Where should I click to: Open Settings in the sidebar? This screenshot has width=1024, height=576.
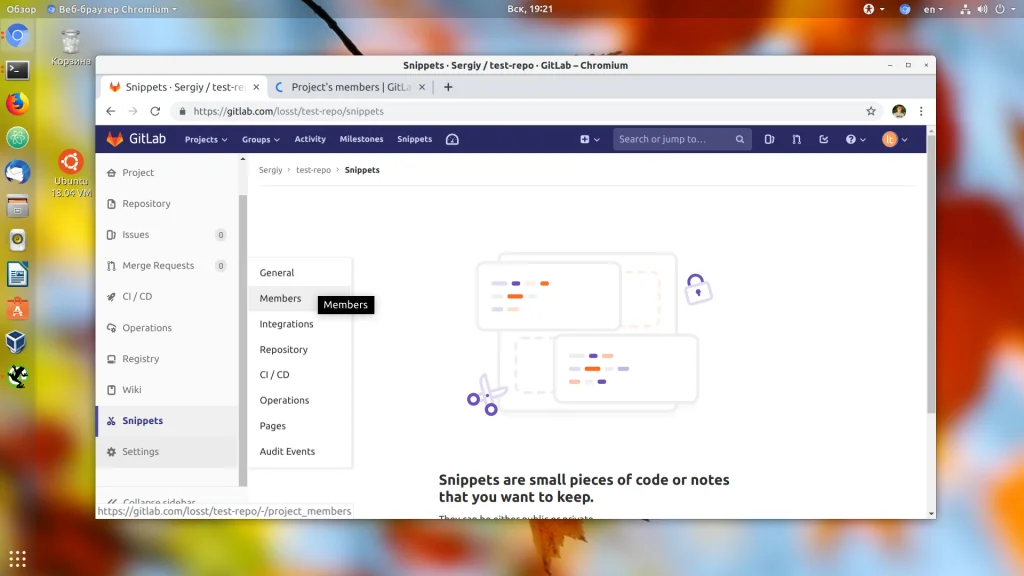click(167, 452)
